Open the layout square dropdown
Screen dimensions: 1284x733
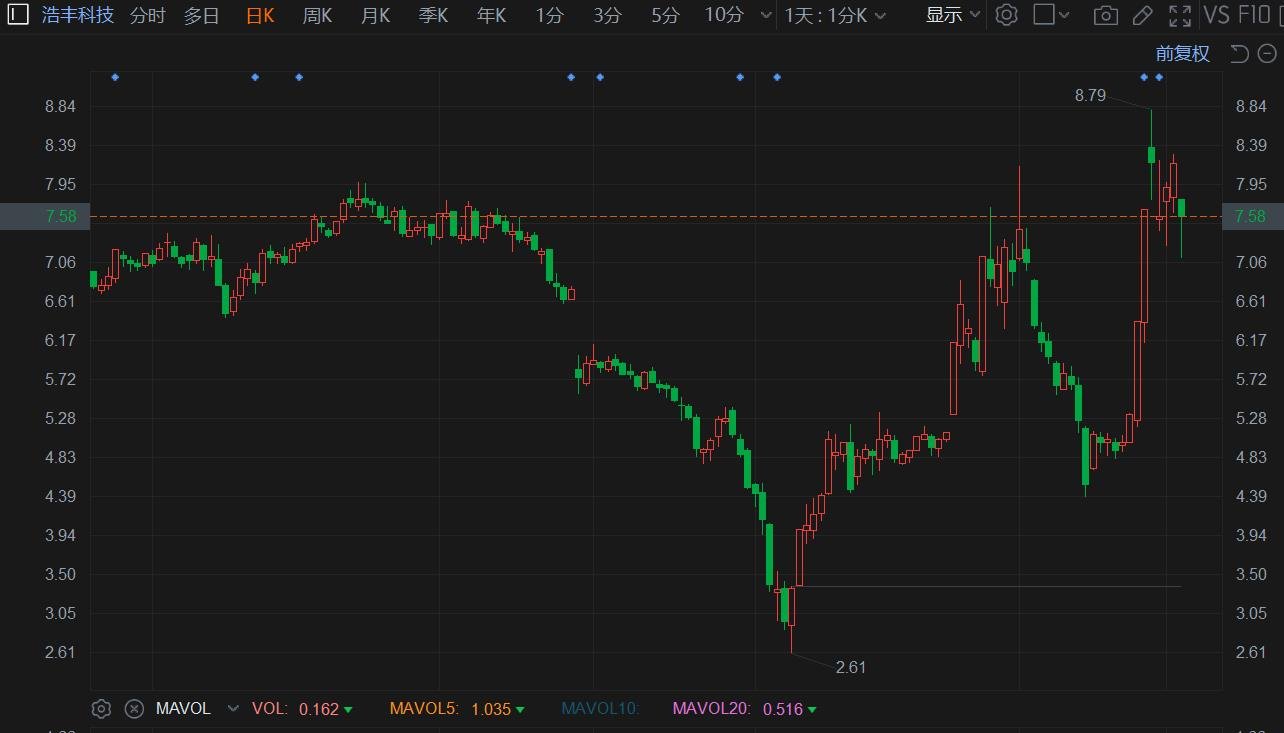[1050, 15]
